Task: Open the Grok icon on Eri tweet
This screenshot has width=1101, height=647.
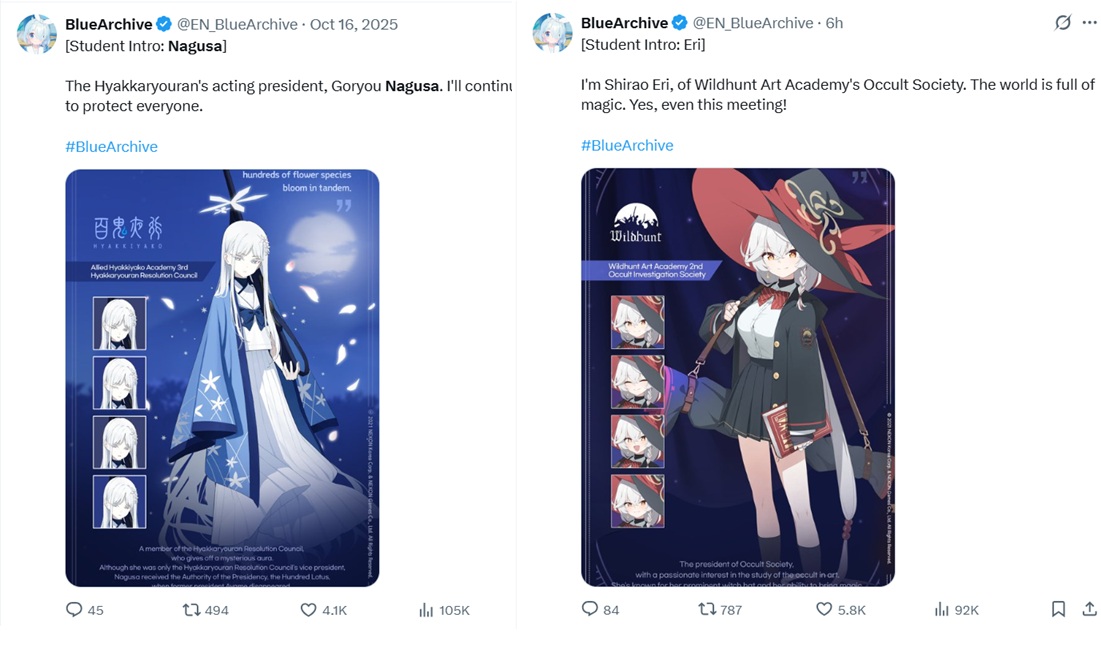Action: point(1062,22)
